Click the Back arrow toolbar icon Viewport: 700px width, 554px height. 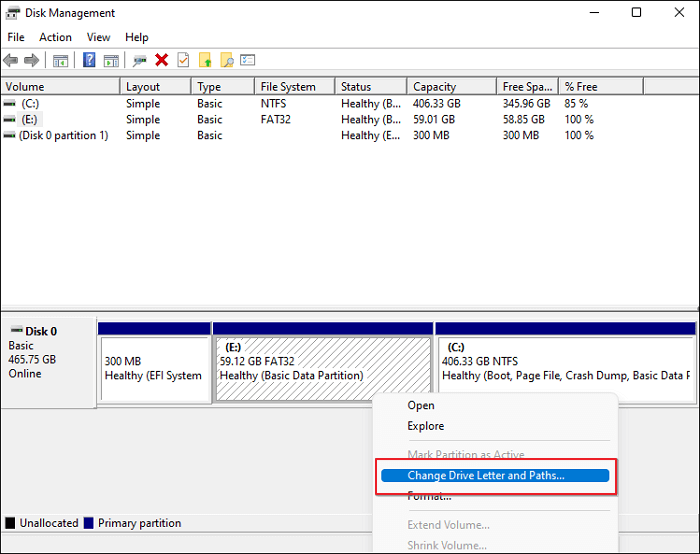click(x=11, y=60)
